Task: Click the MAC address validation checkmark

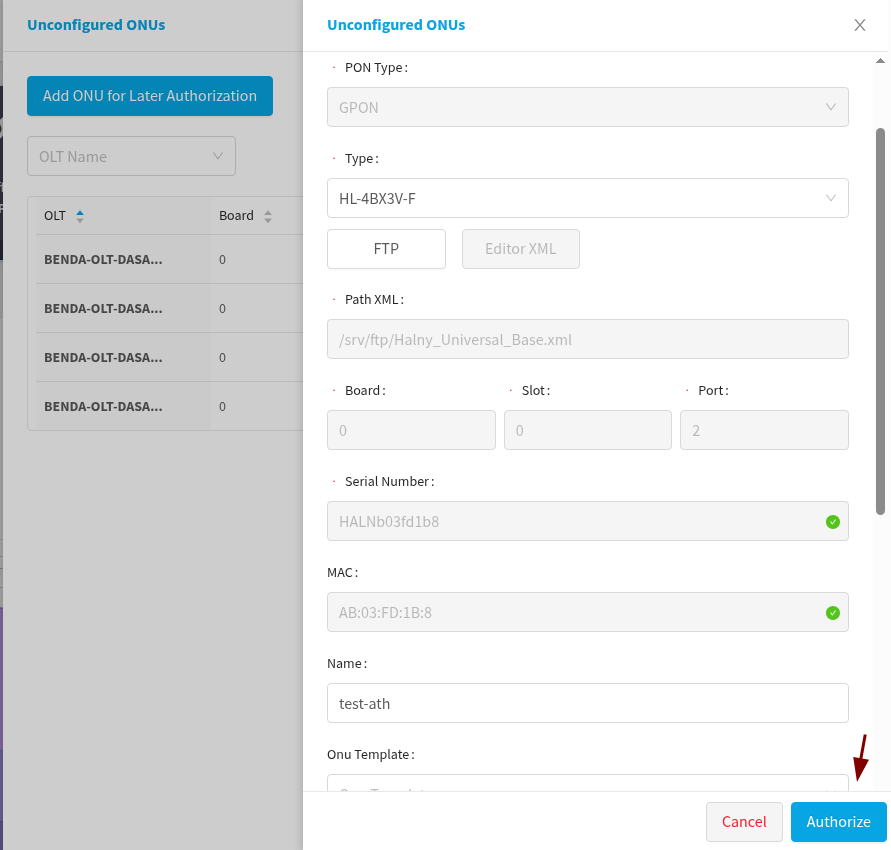Action: coord(832,612)
